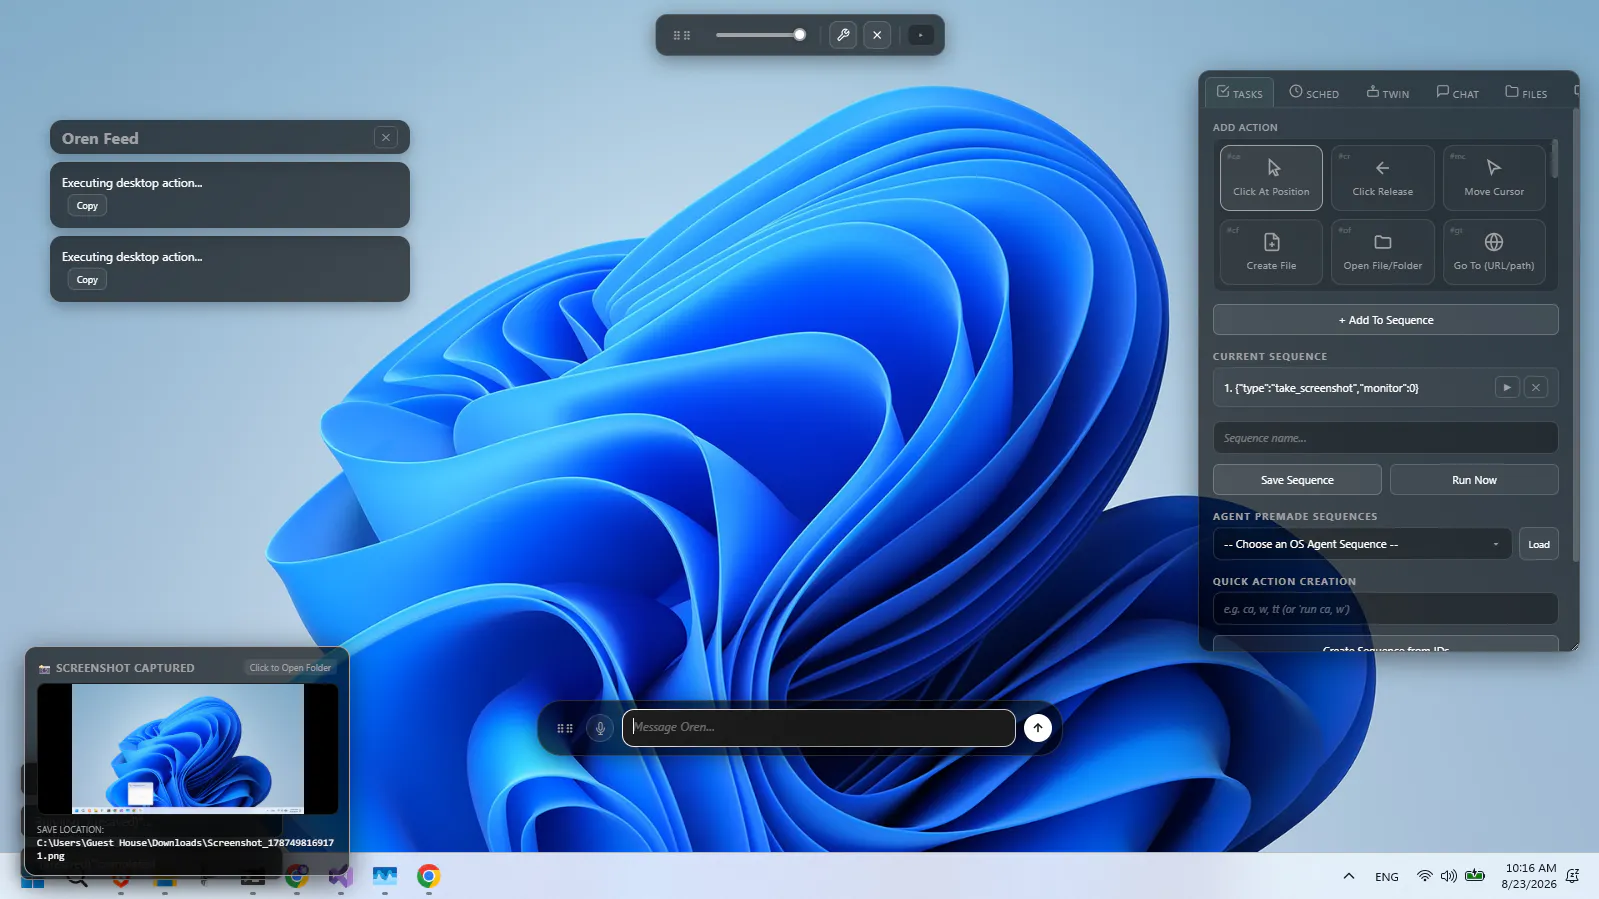Select the Open File/Folder action

point(1383,252)
